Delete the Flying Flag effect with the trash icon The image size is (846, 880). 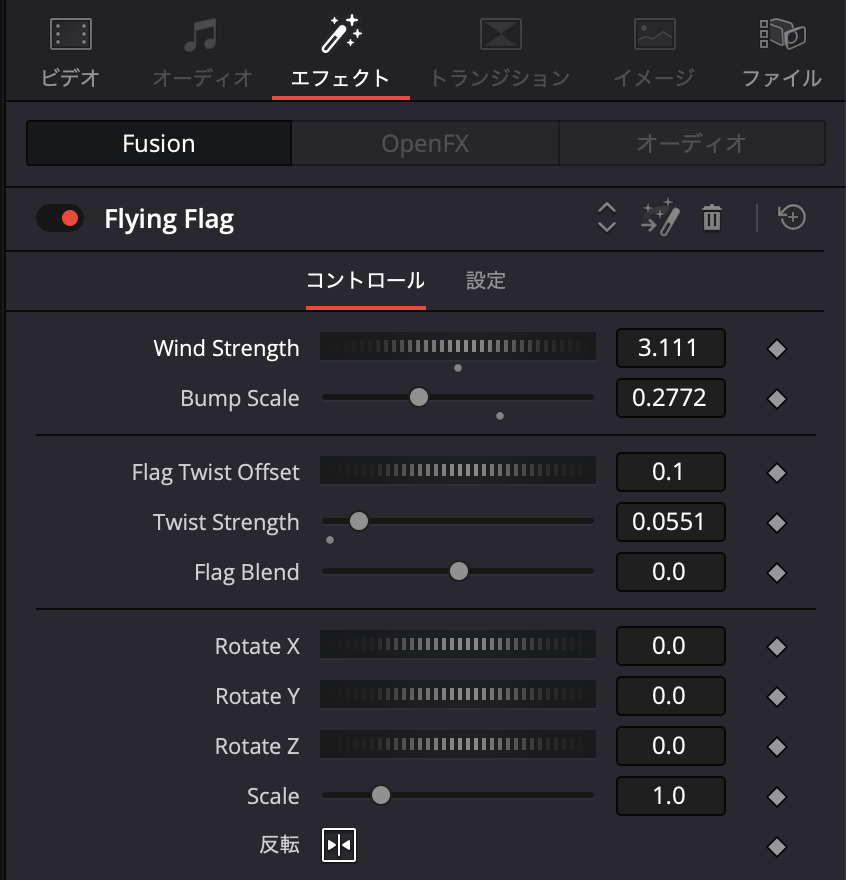pyautogui.click(x=711, y=218)
